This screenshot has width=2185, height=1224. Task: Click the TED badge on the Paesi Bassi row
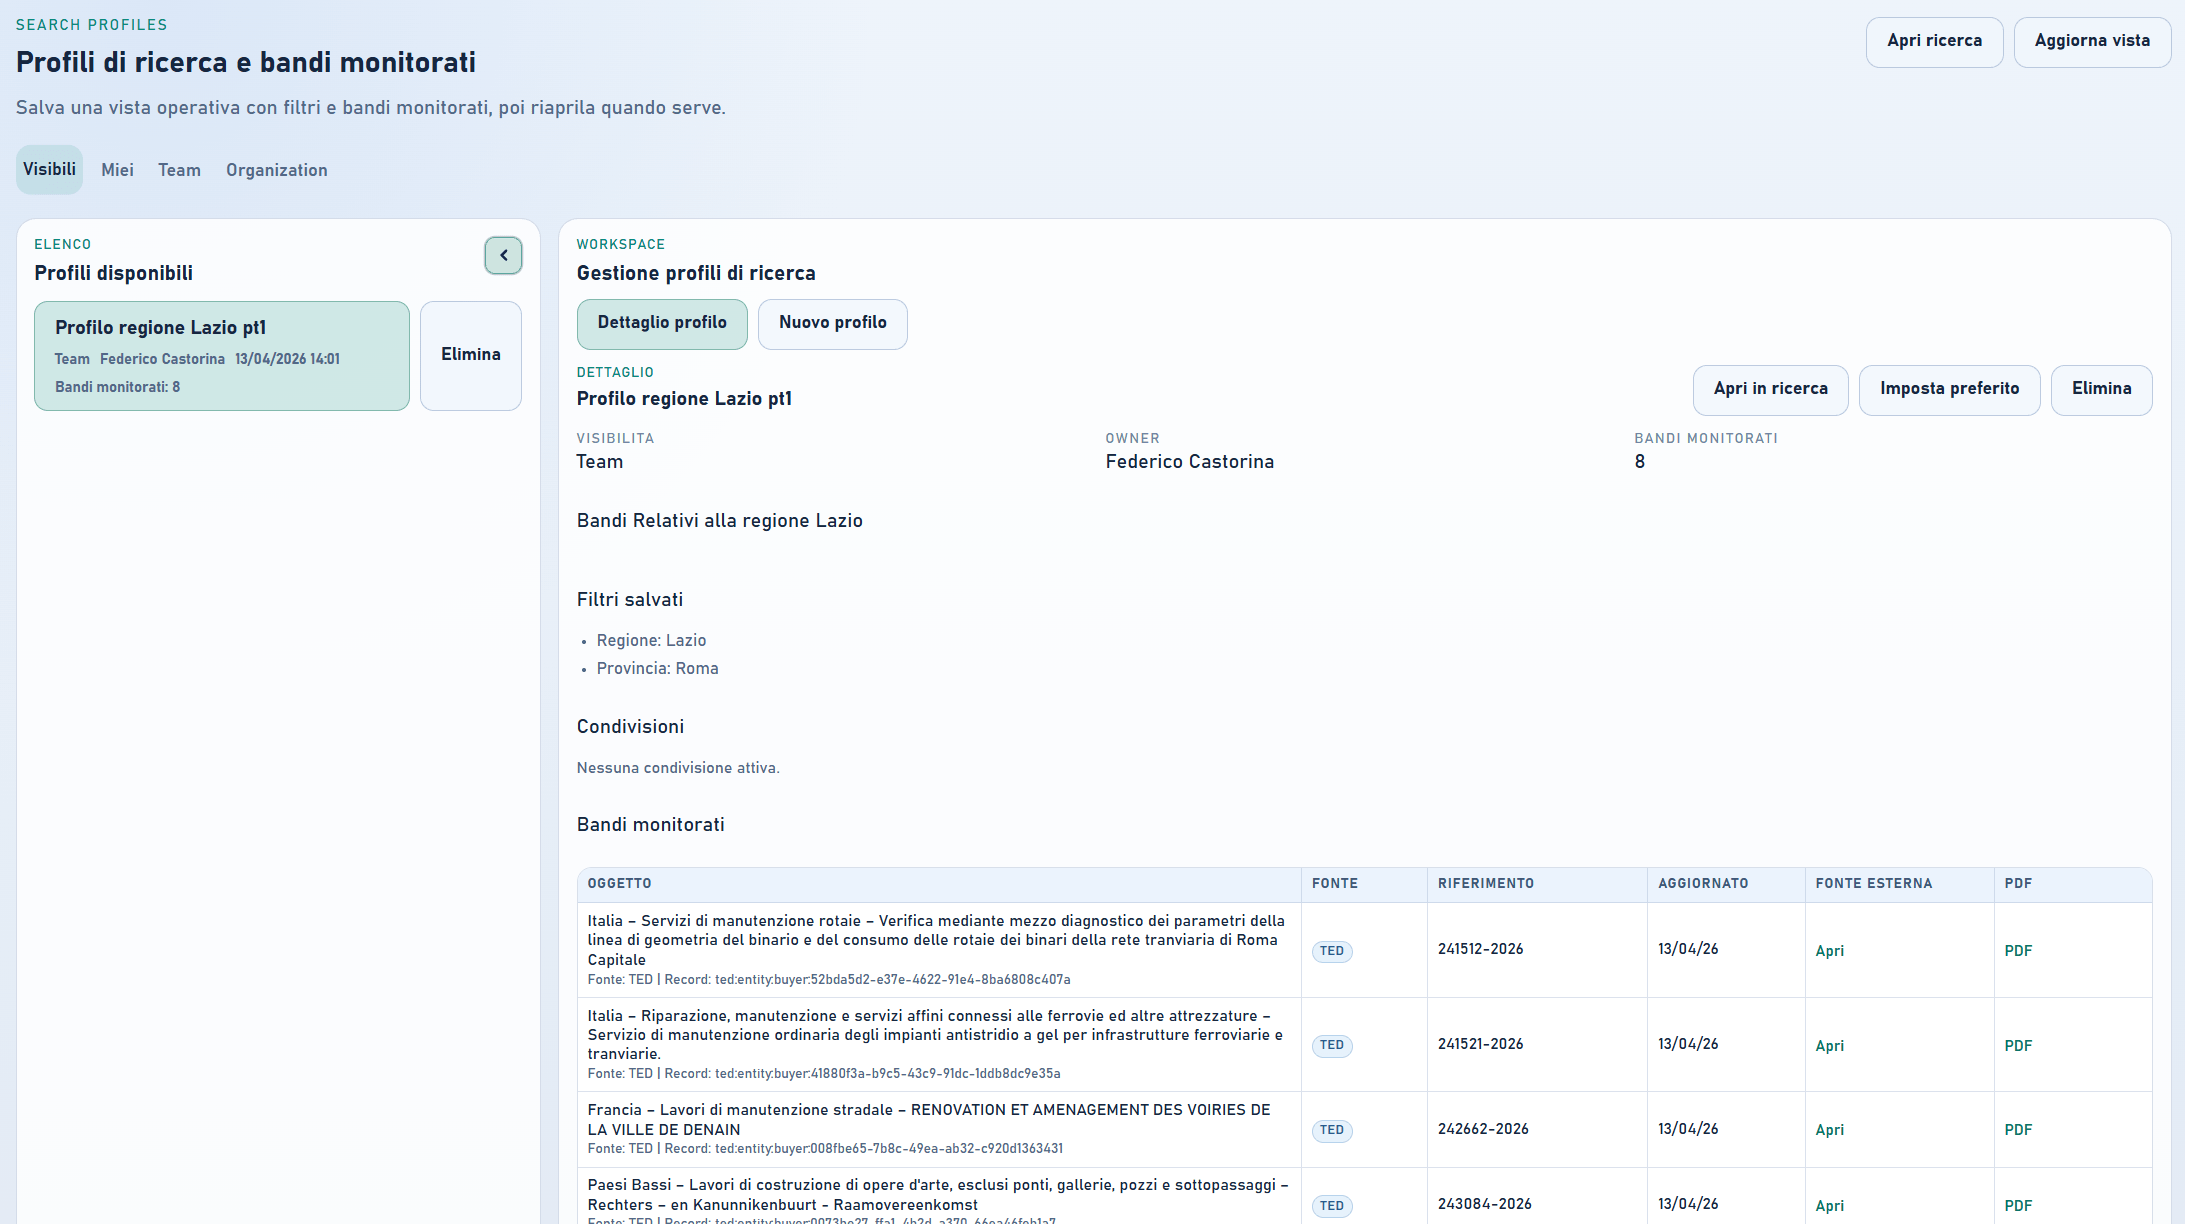(1331, 1206)
